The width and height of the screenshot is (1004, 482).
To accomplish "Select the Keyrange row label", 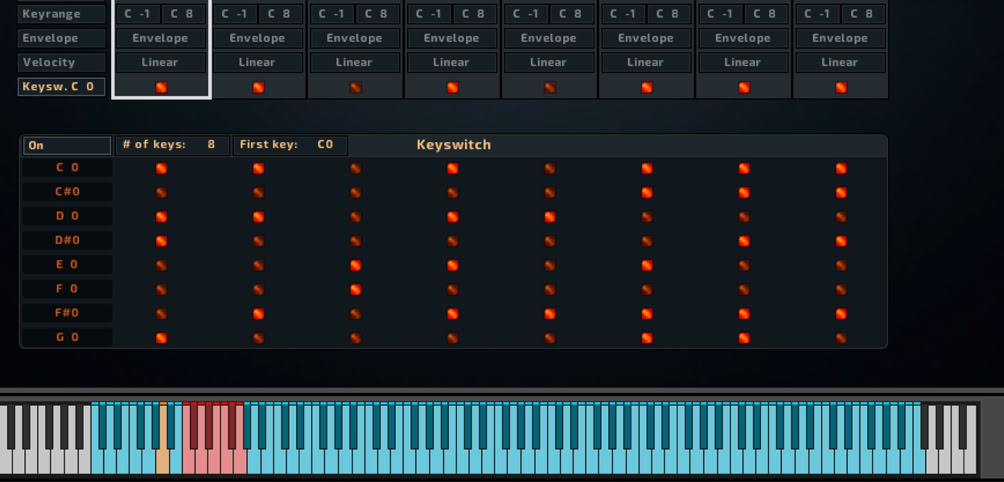I will (x=61, y=13).
